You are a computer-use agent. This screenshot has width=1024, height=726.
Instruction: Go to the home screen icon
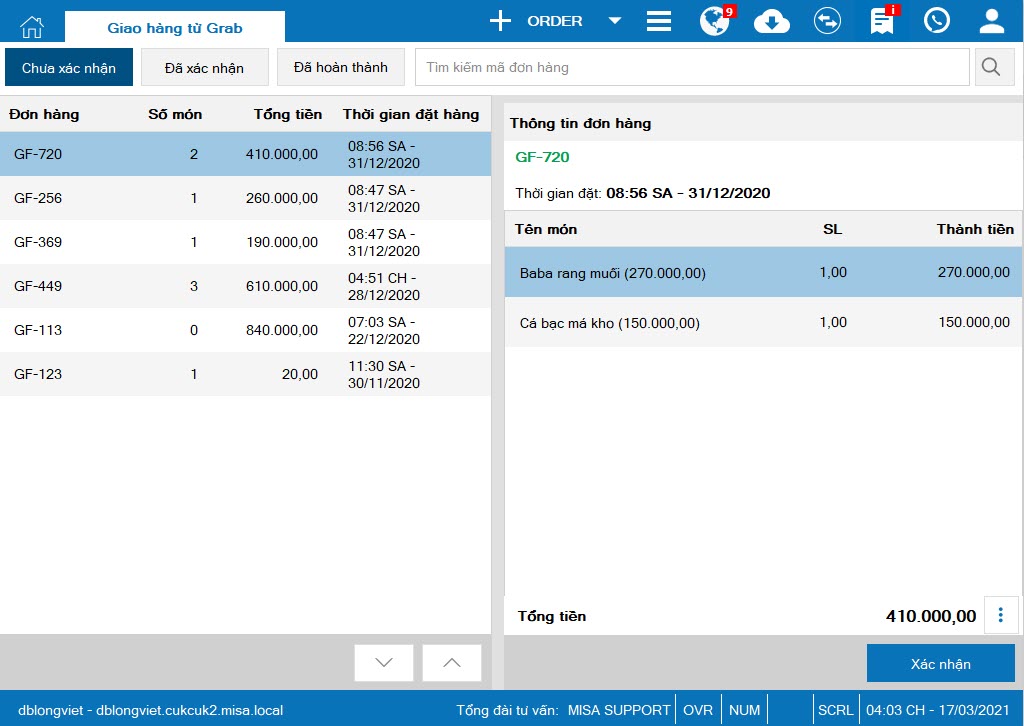click(32, 26)
